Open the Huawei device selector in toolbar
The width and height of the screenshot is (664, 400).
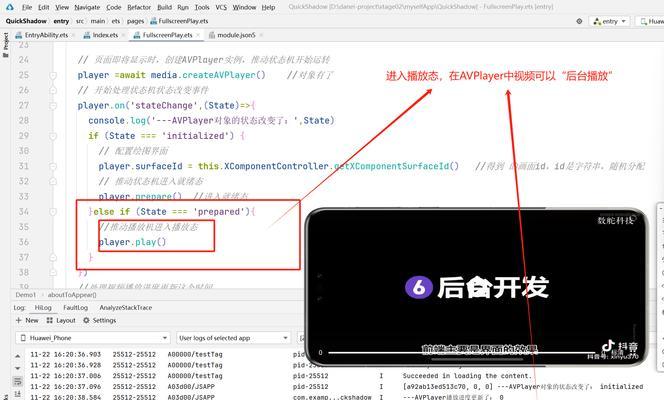[651, 21]
